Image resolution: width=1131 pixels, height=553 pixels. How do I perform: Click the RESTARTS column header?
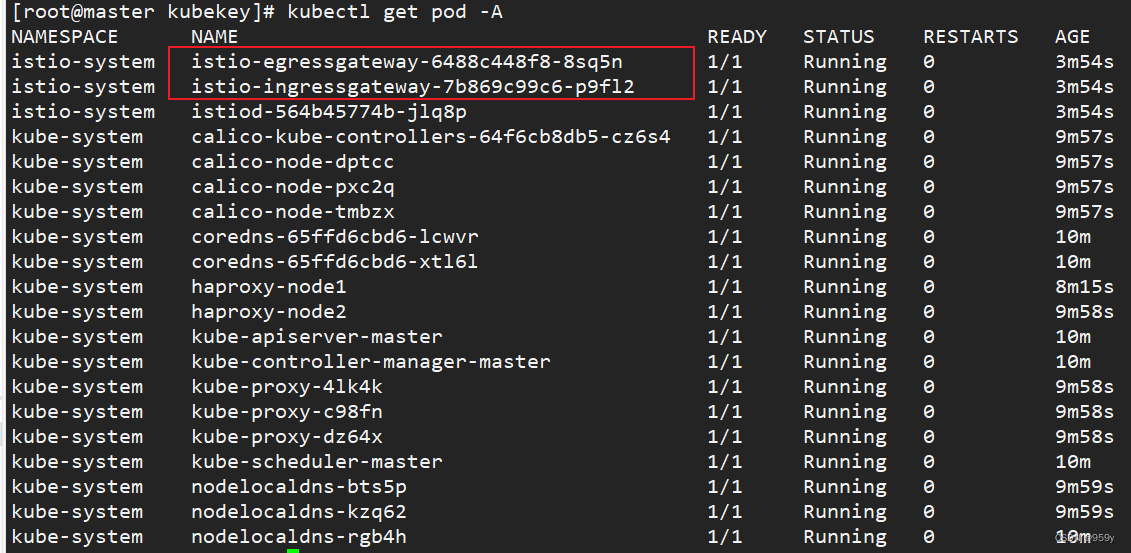pos(970,37)
